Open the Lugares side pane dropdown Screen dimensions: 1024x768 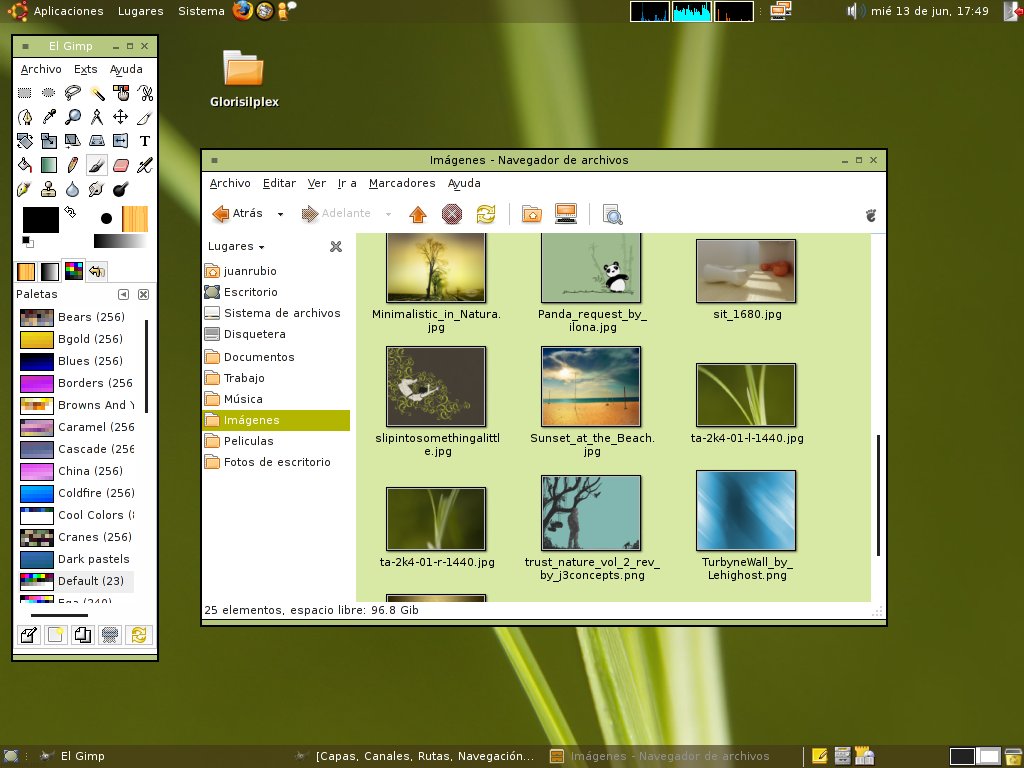click(x=236, y=246)
